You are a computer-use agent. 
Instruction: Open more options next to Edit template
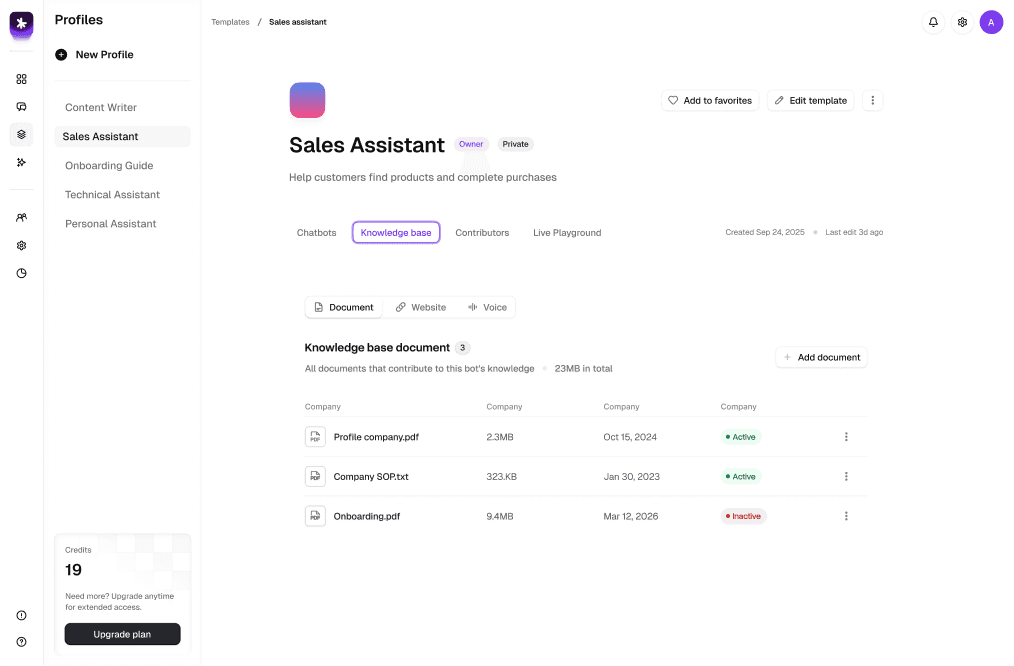point(872,101)
